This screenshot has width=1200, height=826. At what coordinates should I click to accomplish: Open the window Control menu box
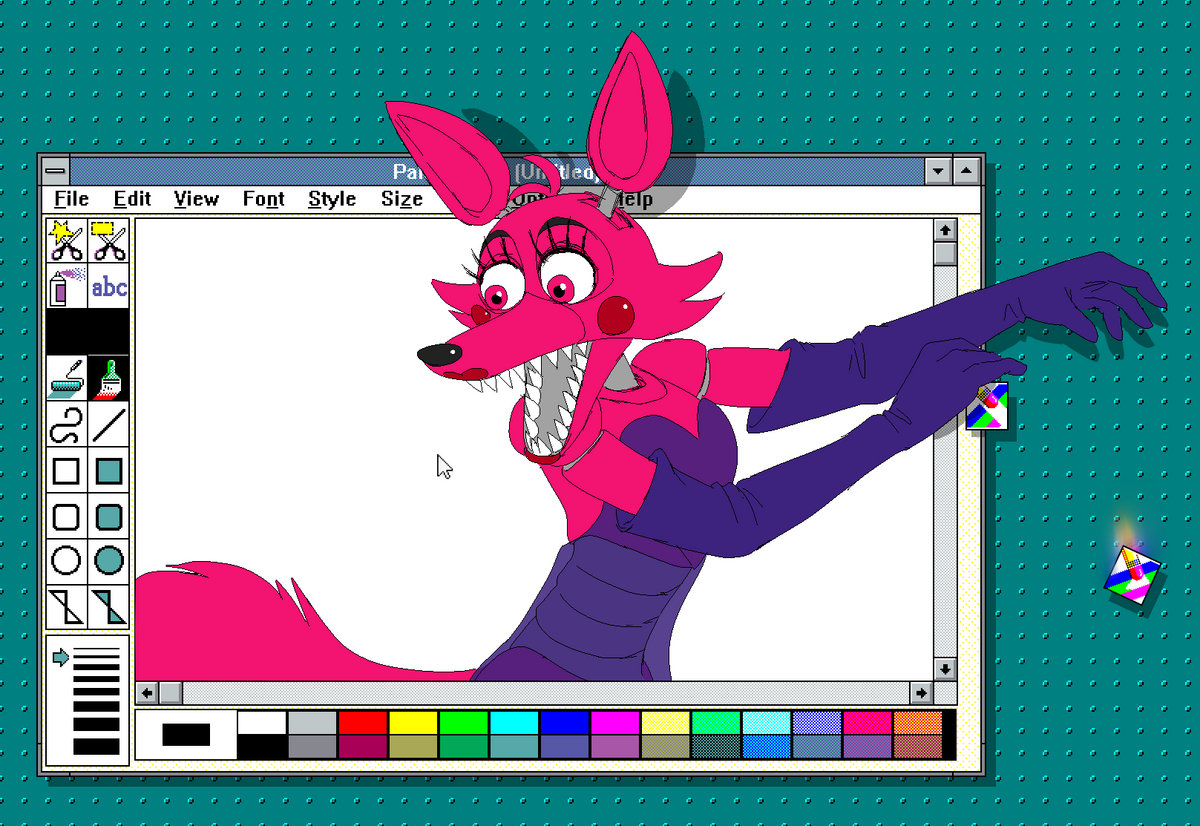pos(56,170)
